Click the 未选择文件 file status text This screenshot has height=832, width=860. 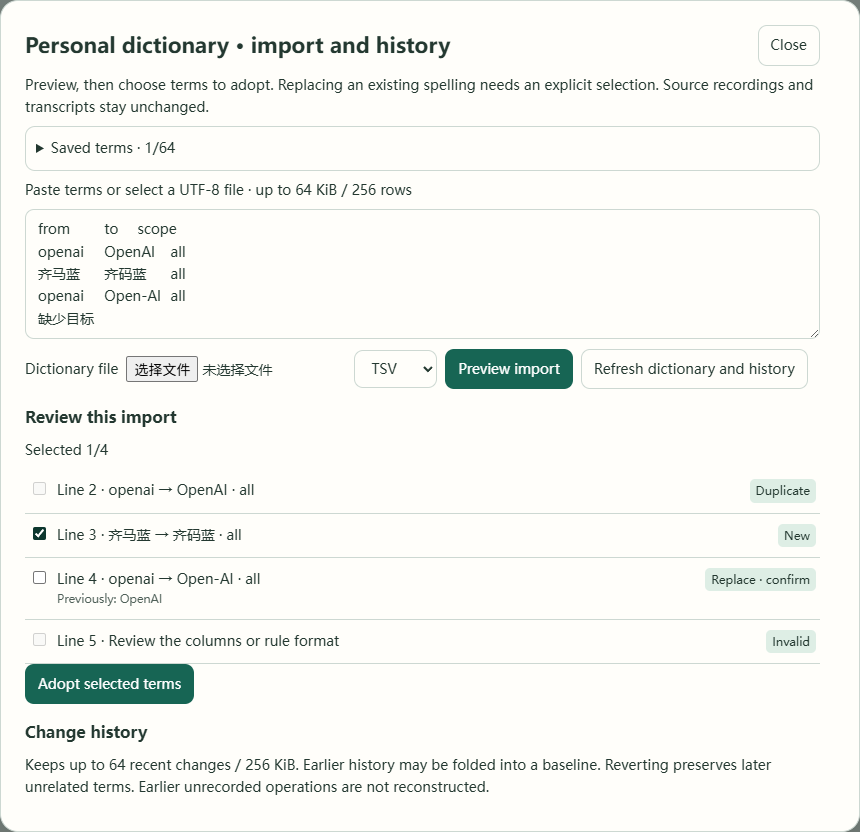(x=237, y=370)
